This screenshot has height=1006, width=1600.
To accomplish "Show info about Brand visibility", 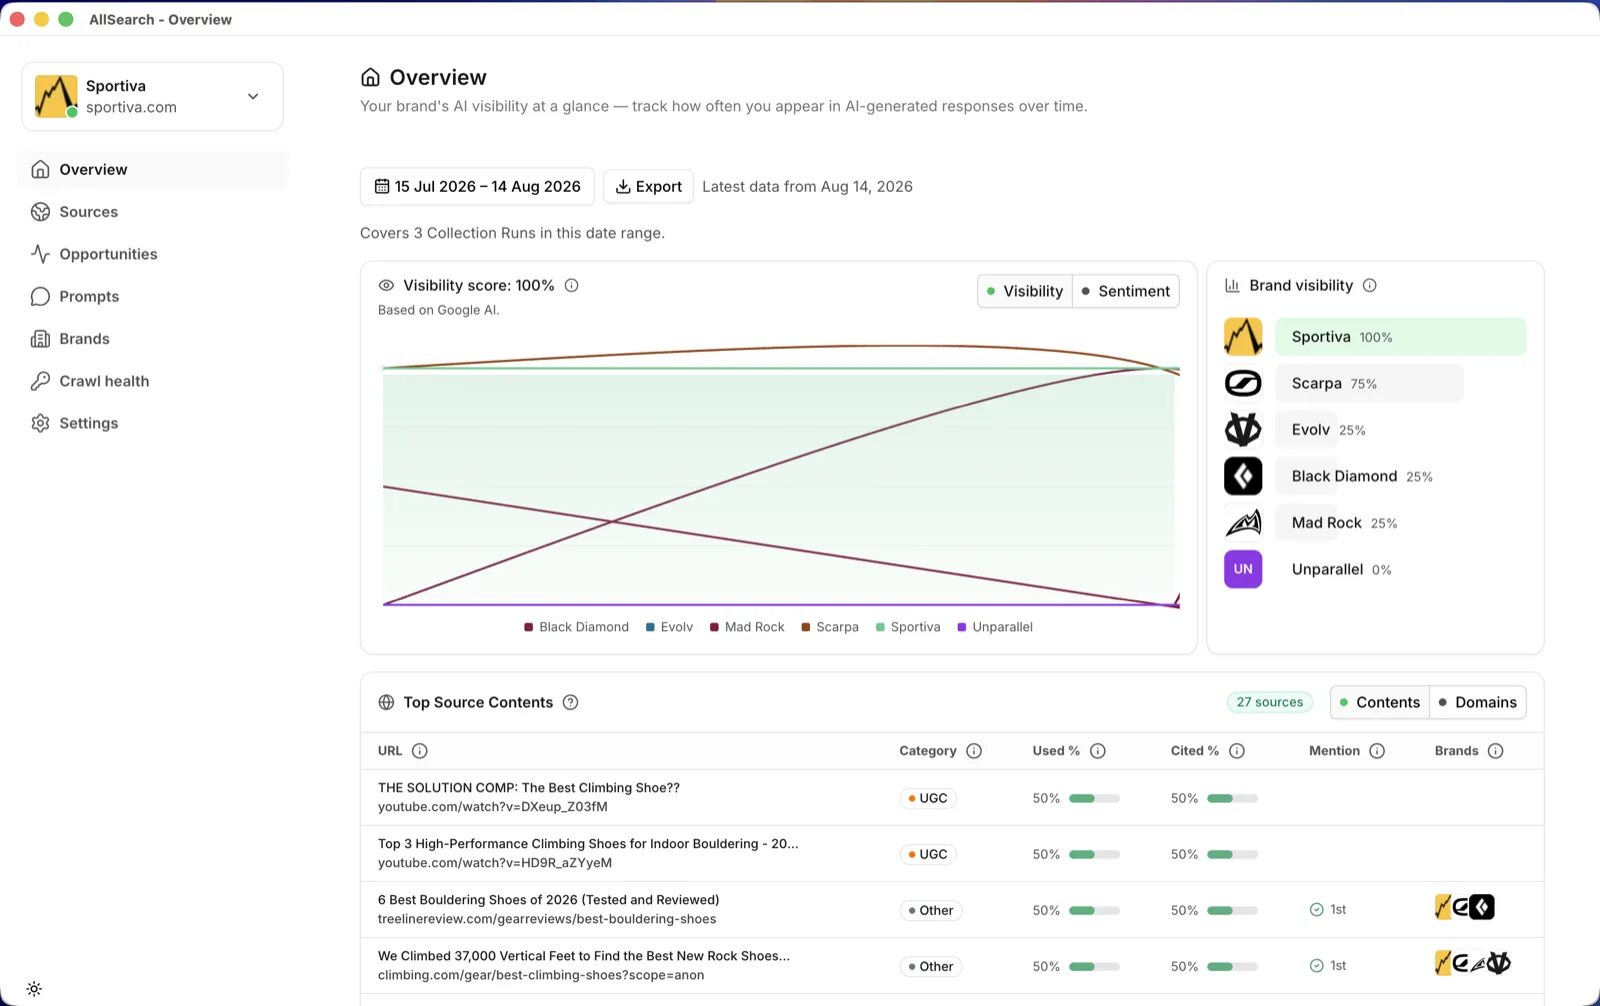I will point(1370,285).
